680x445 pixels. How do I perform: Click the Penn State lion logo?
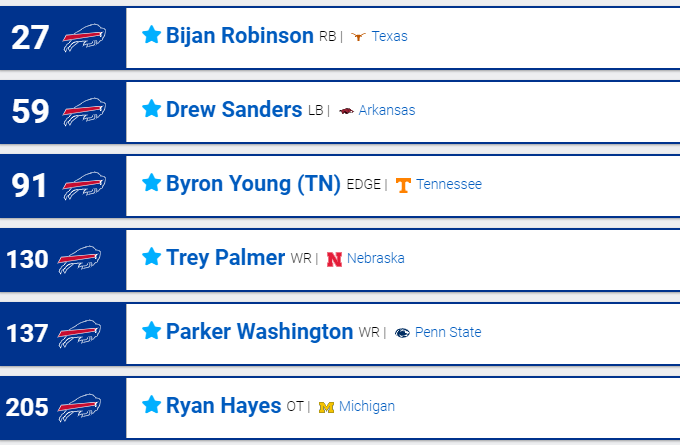(x=402, y=333)
